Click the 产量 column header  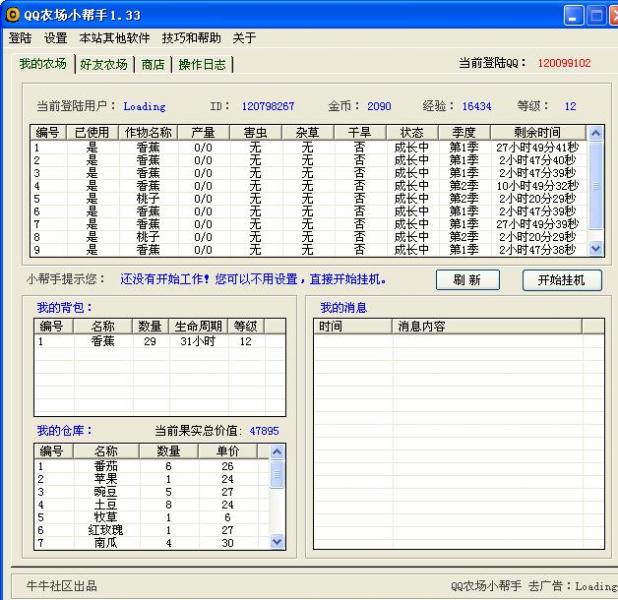[x=203, y=132]
